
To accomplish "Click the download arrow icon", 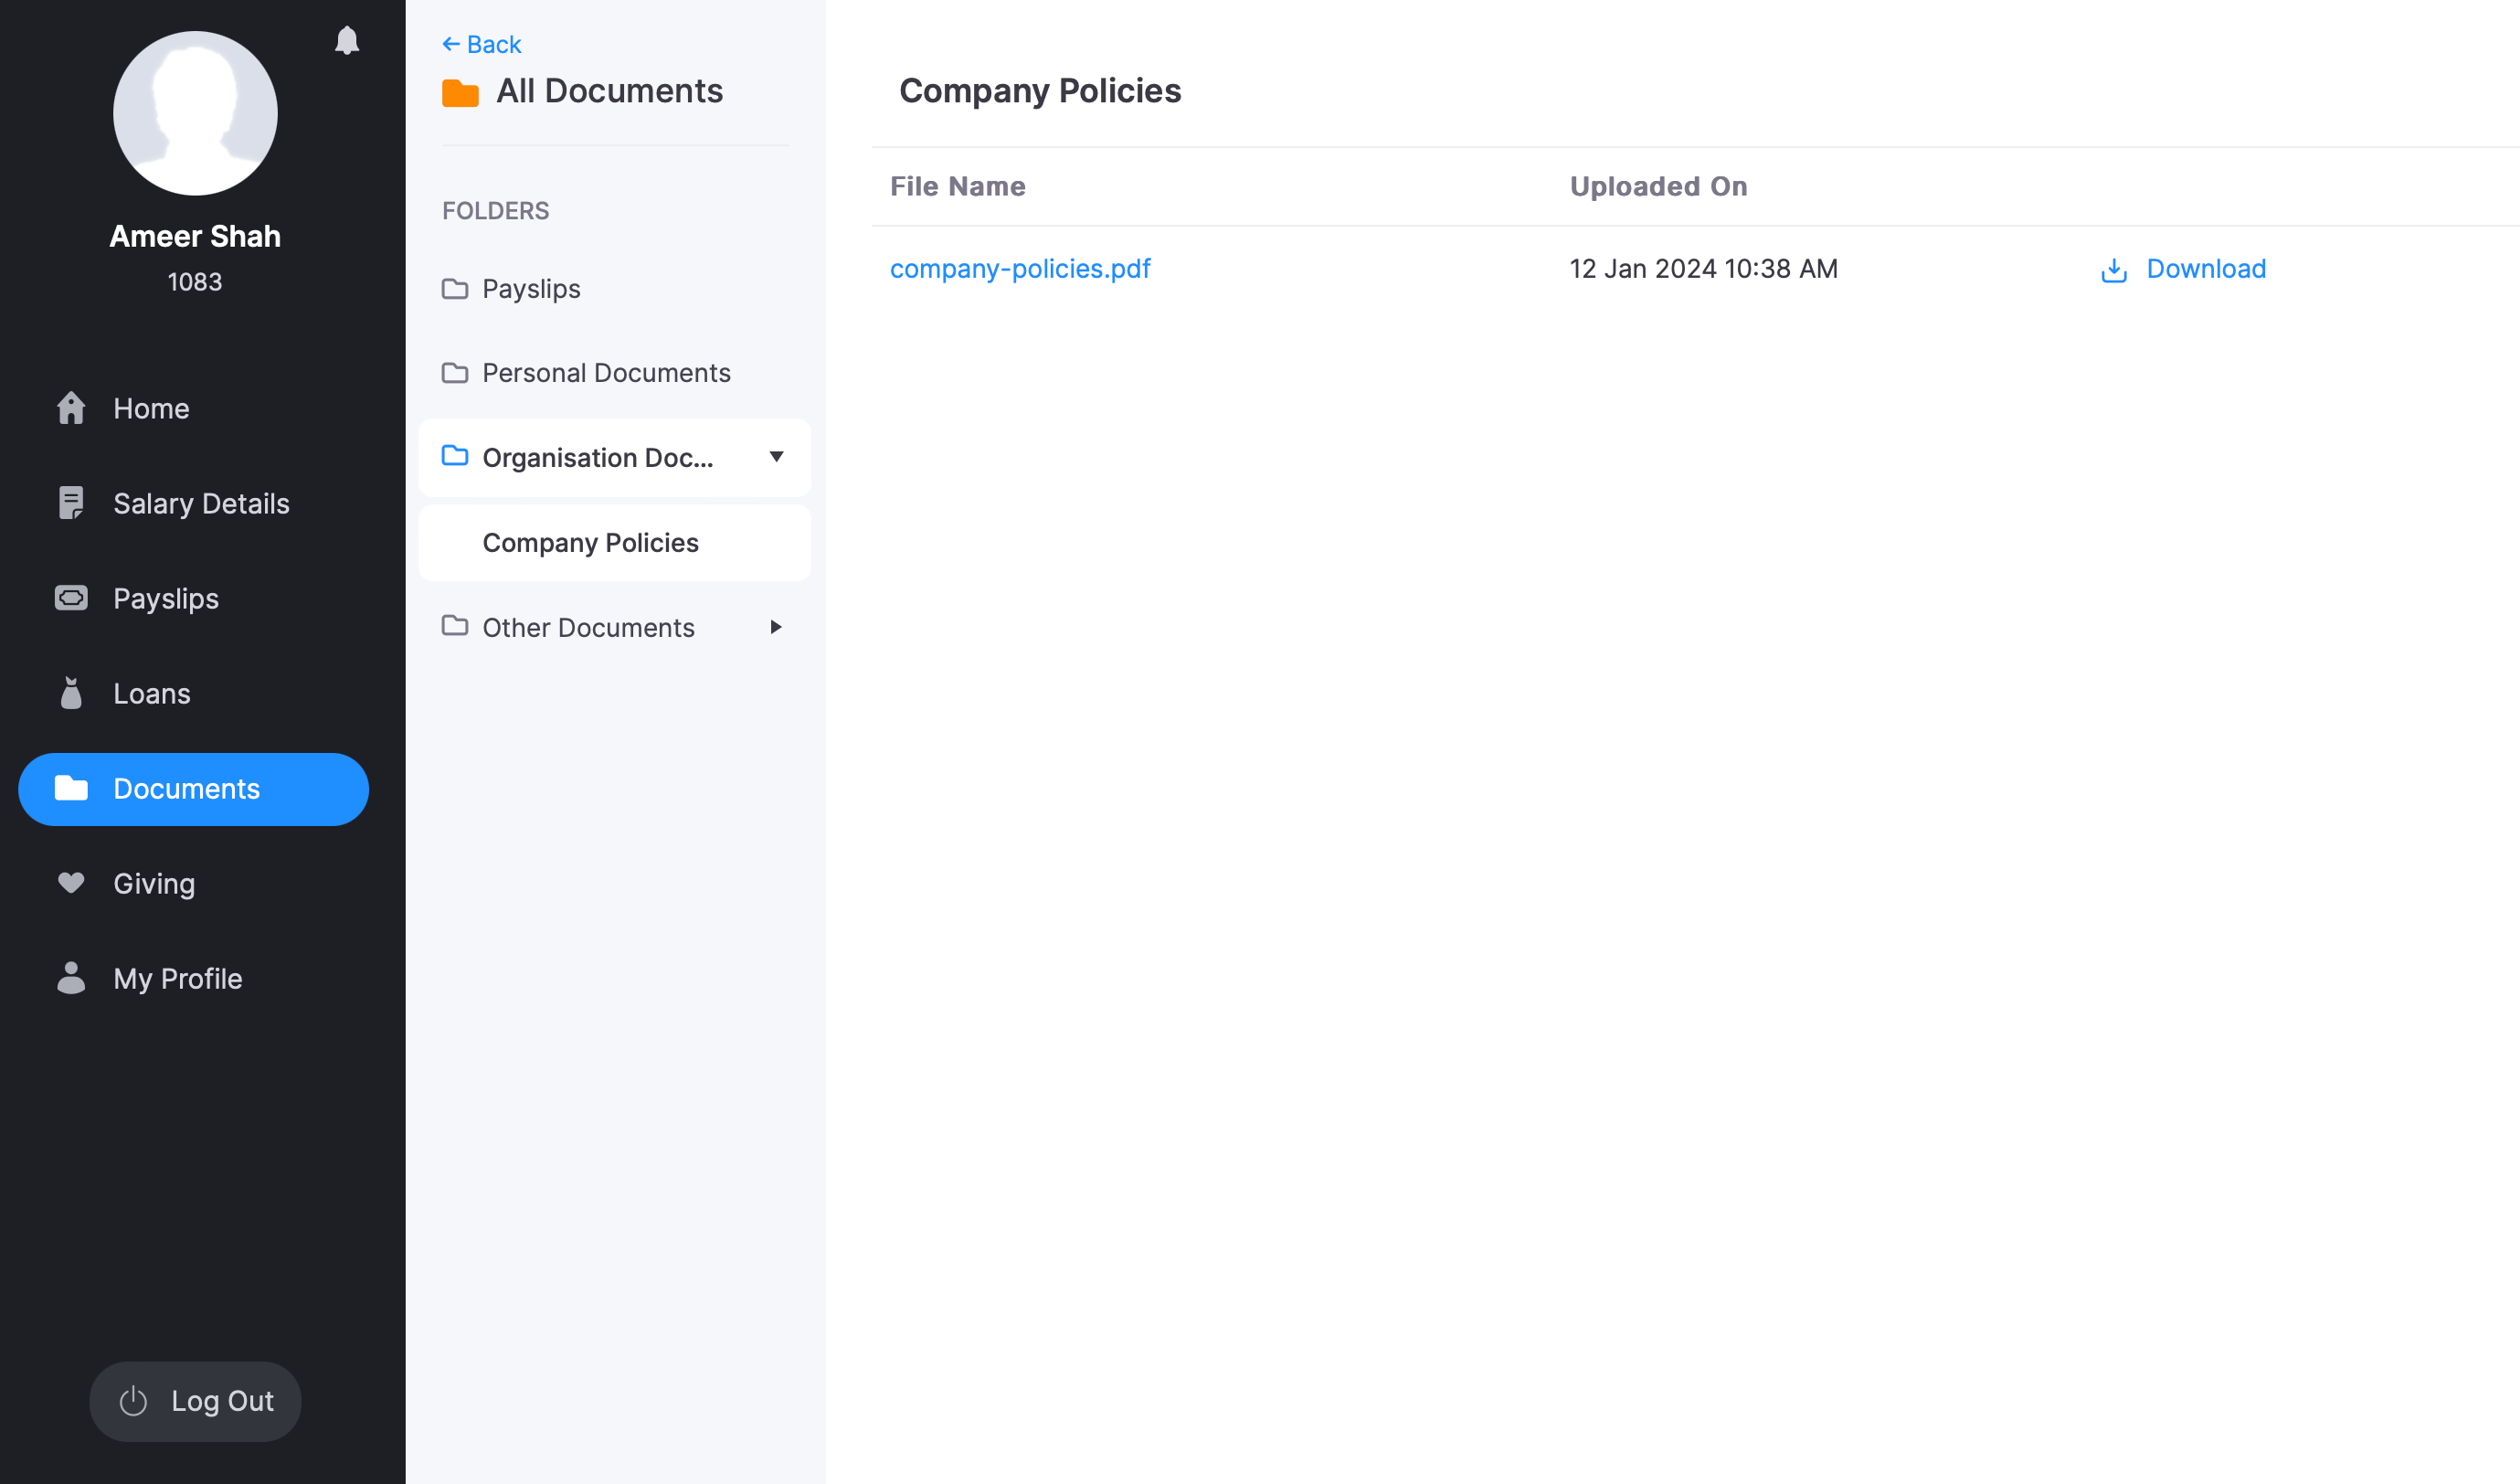I will 2113,270.
